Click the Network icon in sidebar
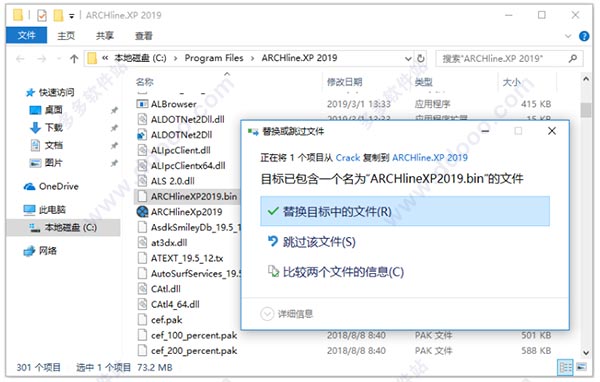 [29, 251]
